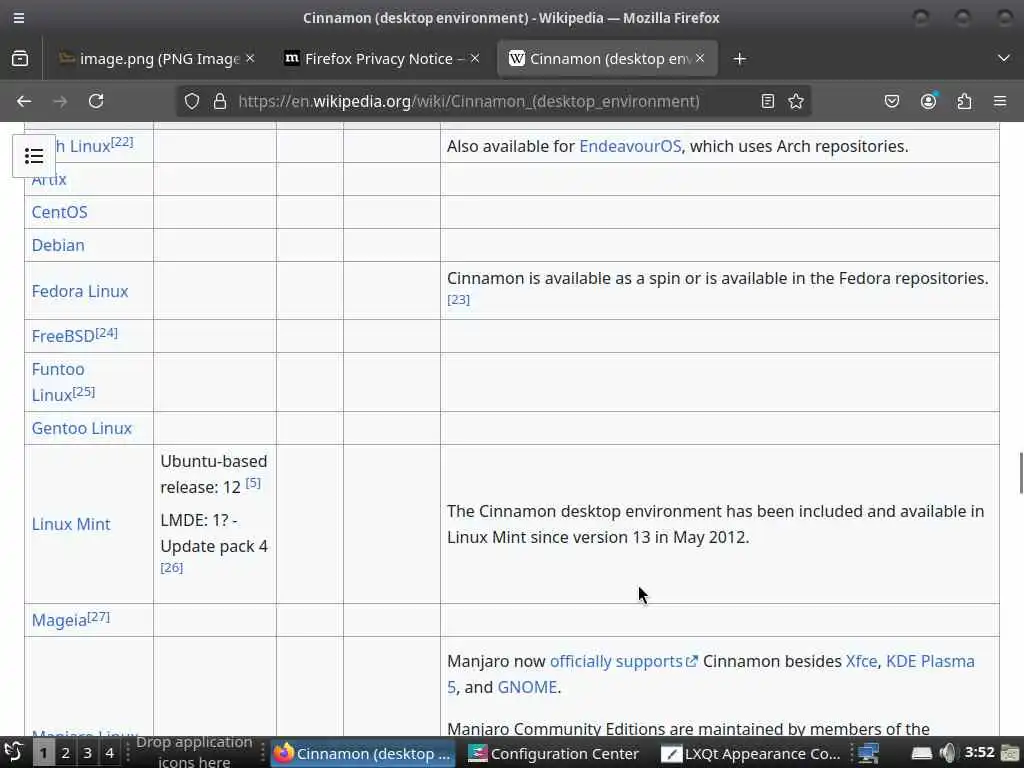Jump to citation 5 in Linux Mint row
The image size is (1024, 768).
coord(253,483)
